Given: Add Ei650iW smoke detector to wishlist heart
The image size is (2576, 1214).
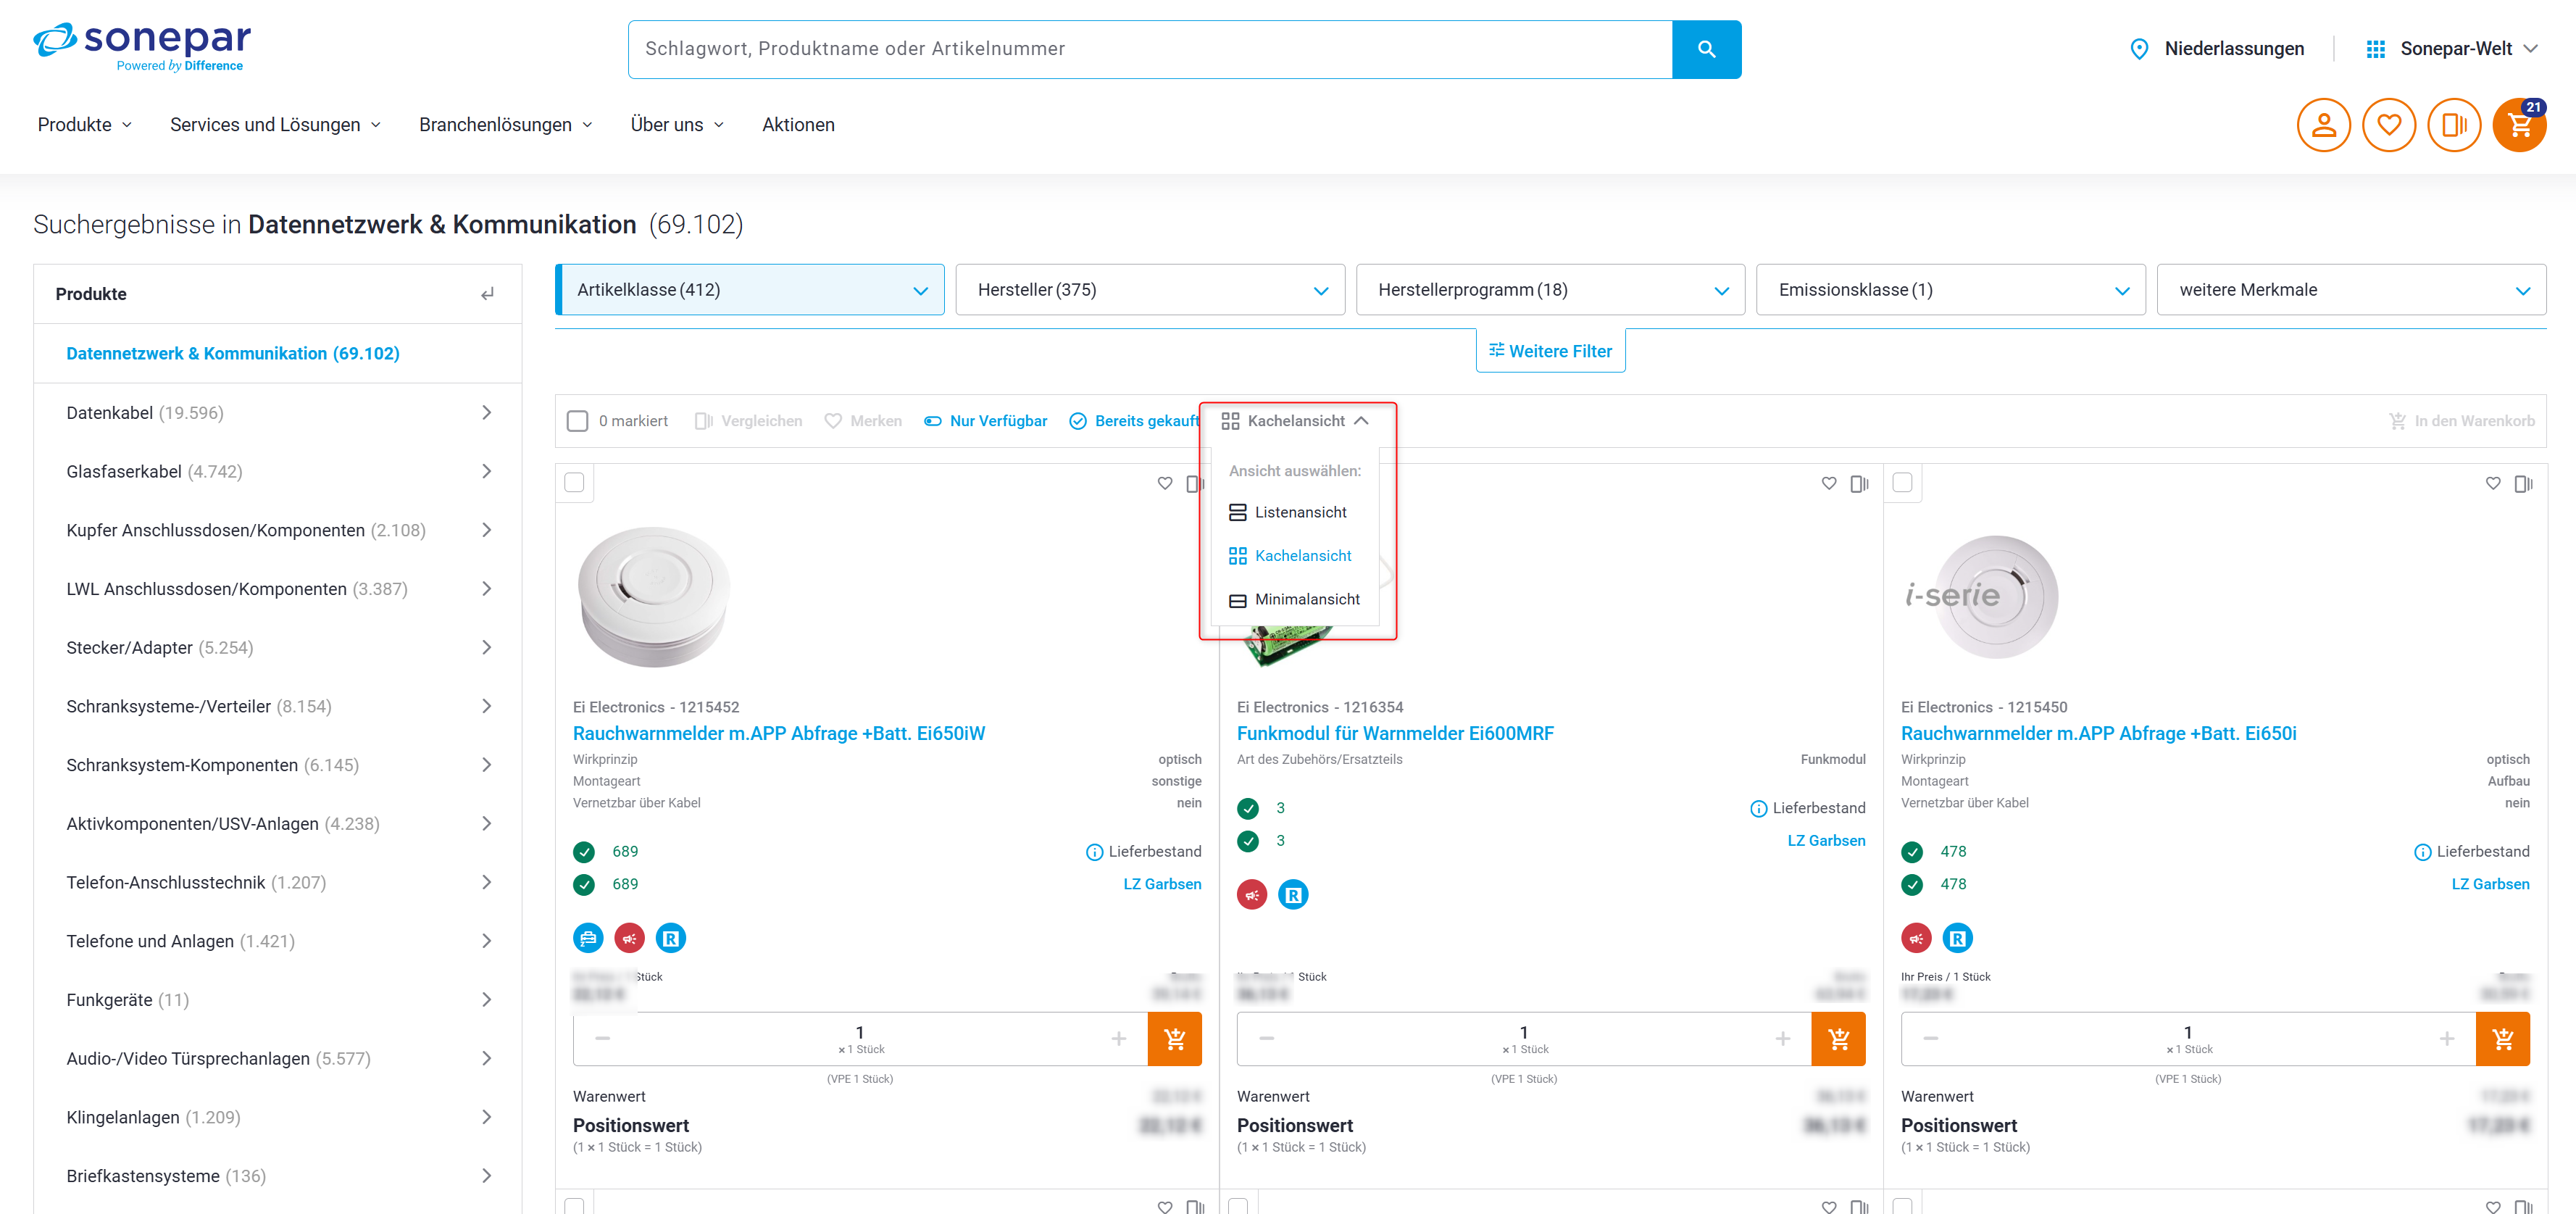Looking at the screenshot, I should [x=1164, y=483].
